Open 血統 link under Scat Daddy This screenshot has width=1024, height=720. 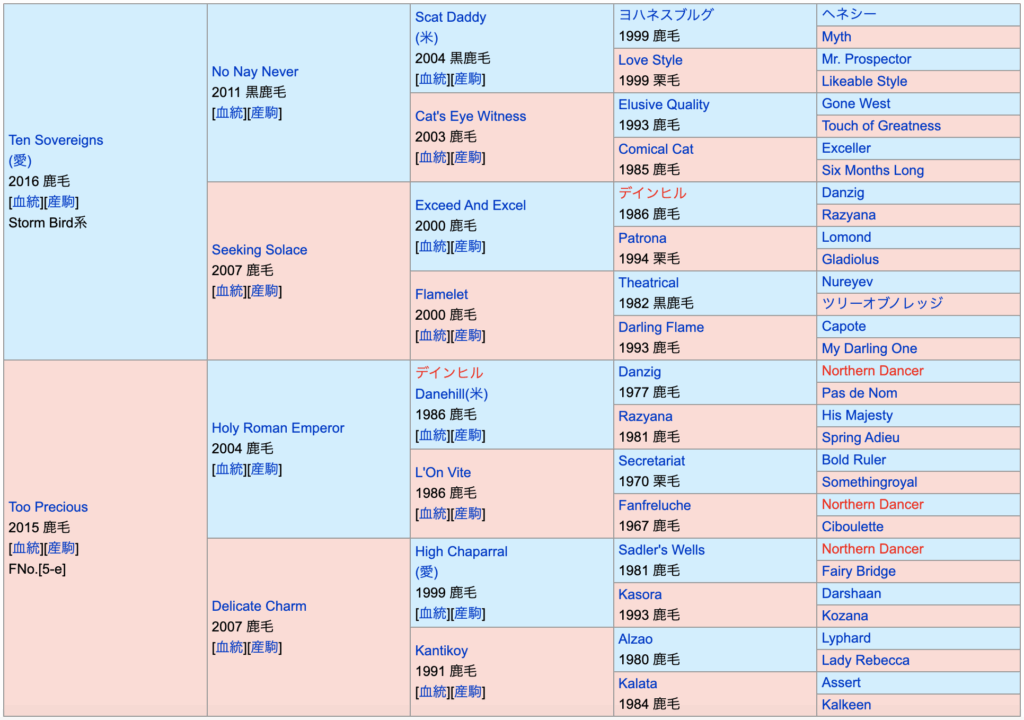(x=433, y=79)
